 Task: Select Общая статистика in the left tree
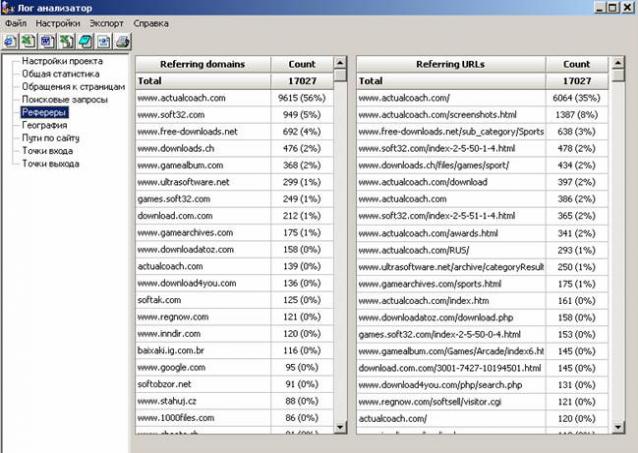click(x=61, y=74)
